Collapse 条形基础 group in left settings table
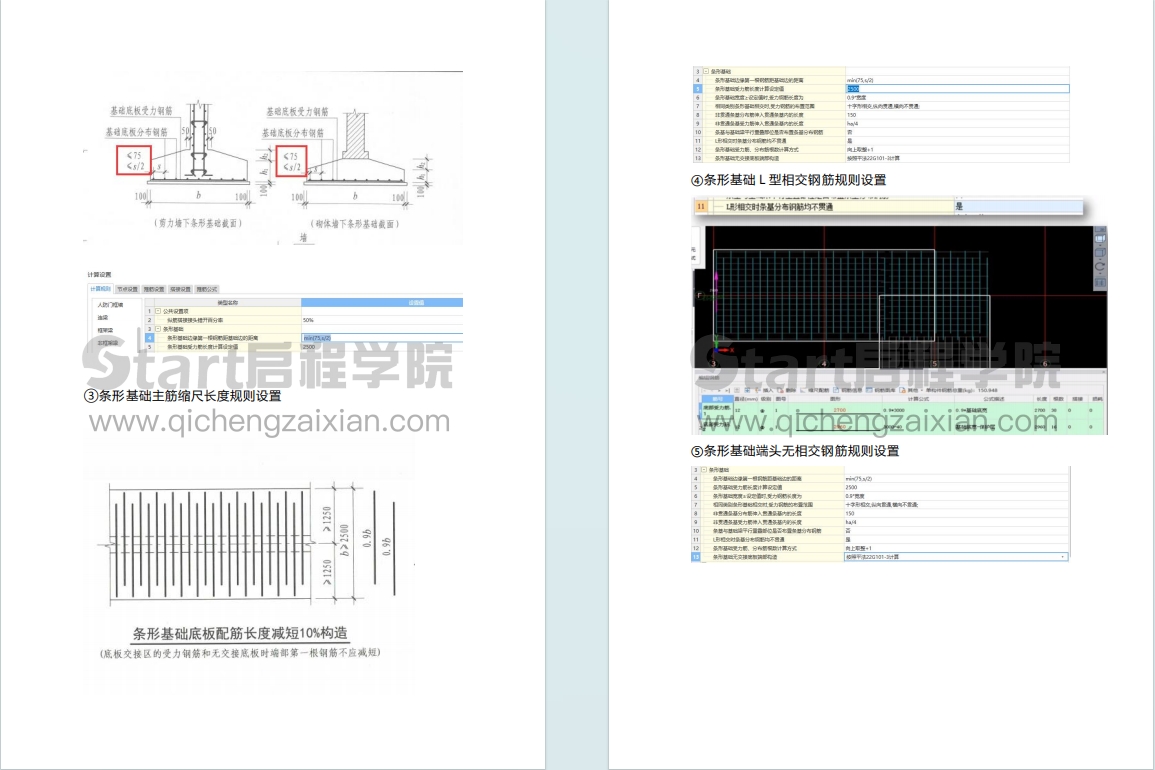Viewport: 1155px width, 770px height. pos(157,328)
